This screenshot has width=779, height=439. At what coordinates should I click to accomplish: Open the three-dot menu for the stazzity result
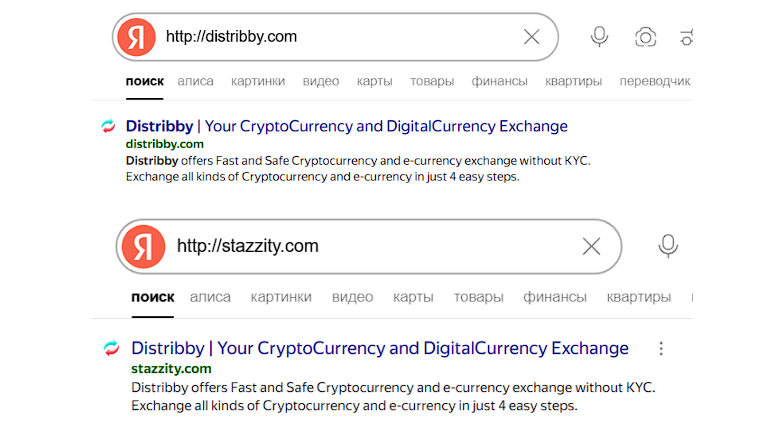(660, 349)
